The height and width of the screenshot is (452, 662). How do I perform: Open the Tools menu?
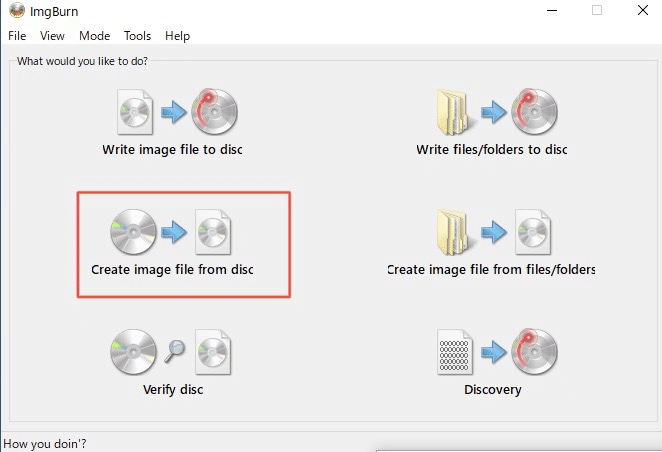coord(137,36)
